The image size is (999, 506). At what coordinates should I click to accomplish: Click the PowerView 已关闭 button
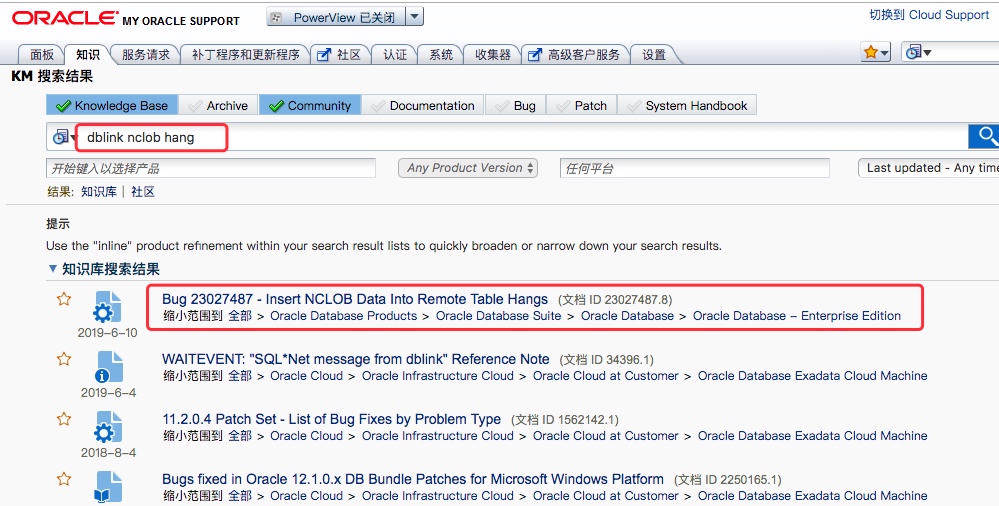pyautogui.click(x=336, y=17)
